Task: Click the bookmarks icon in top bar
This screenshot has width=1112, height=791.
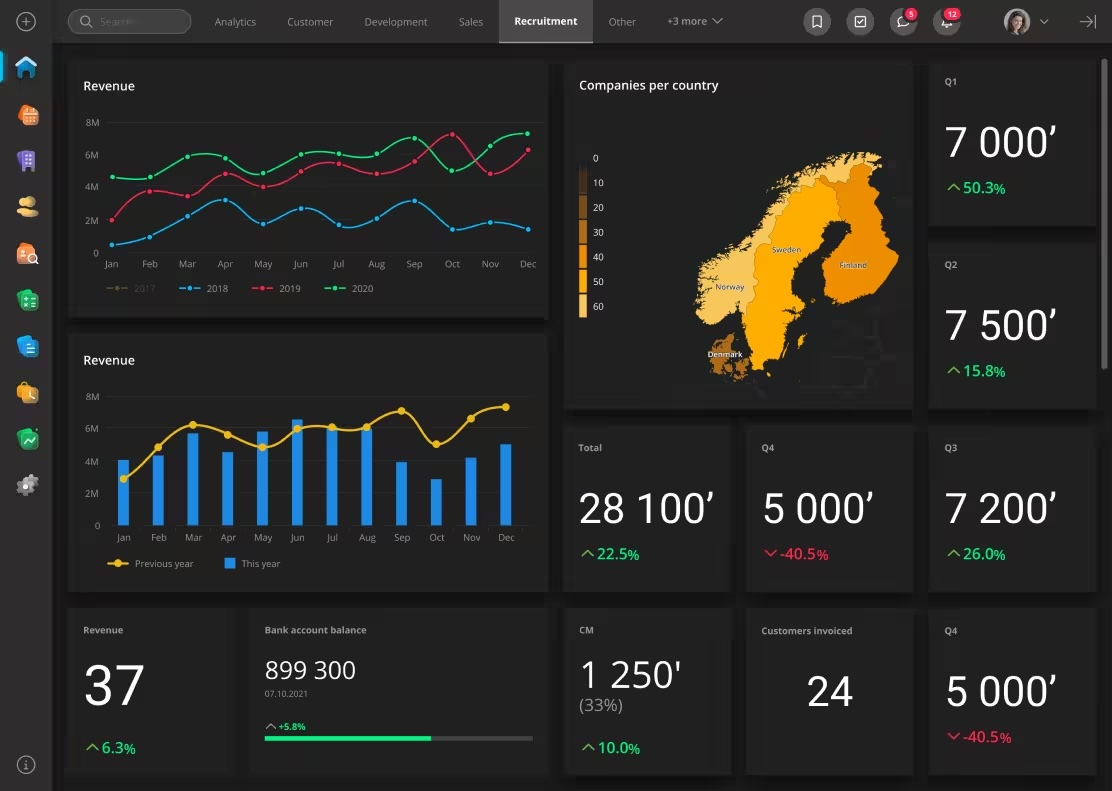Action: tap(817, 21)
